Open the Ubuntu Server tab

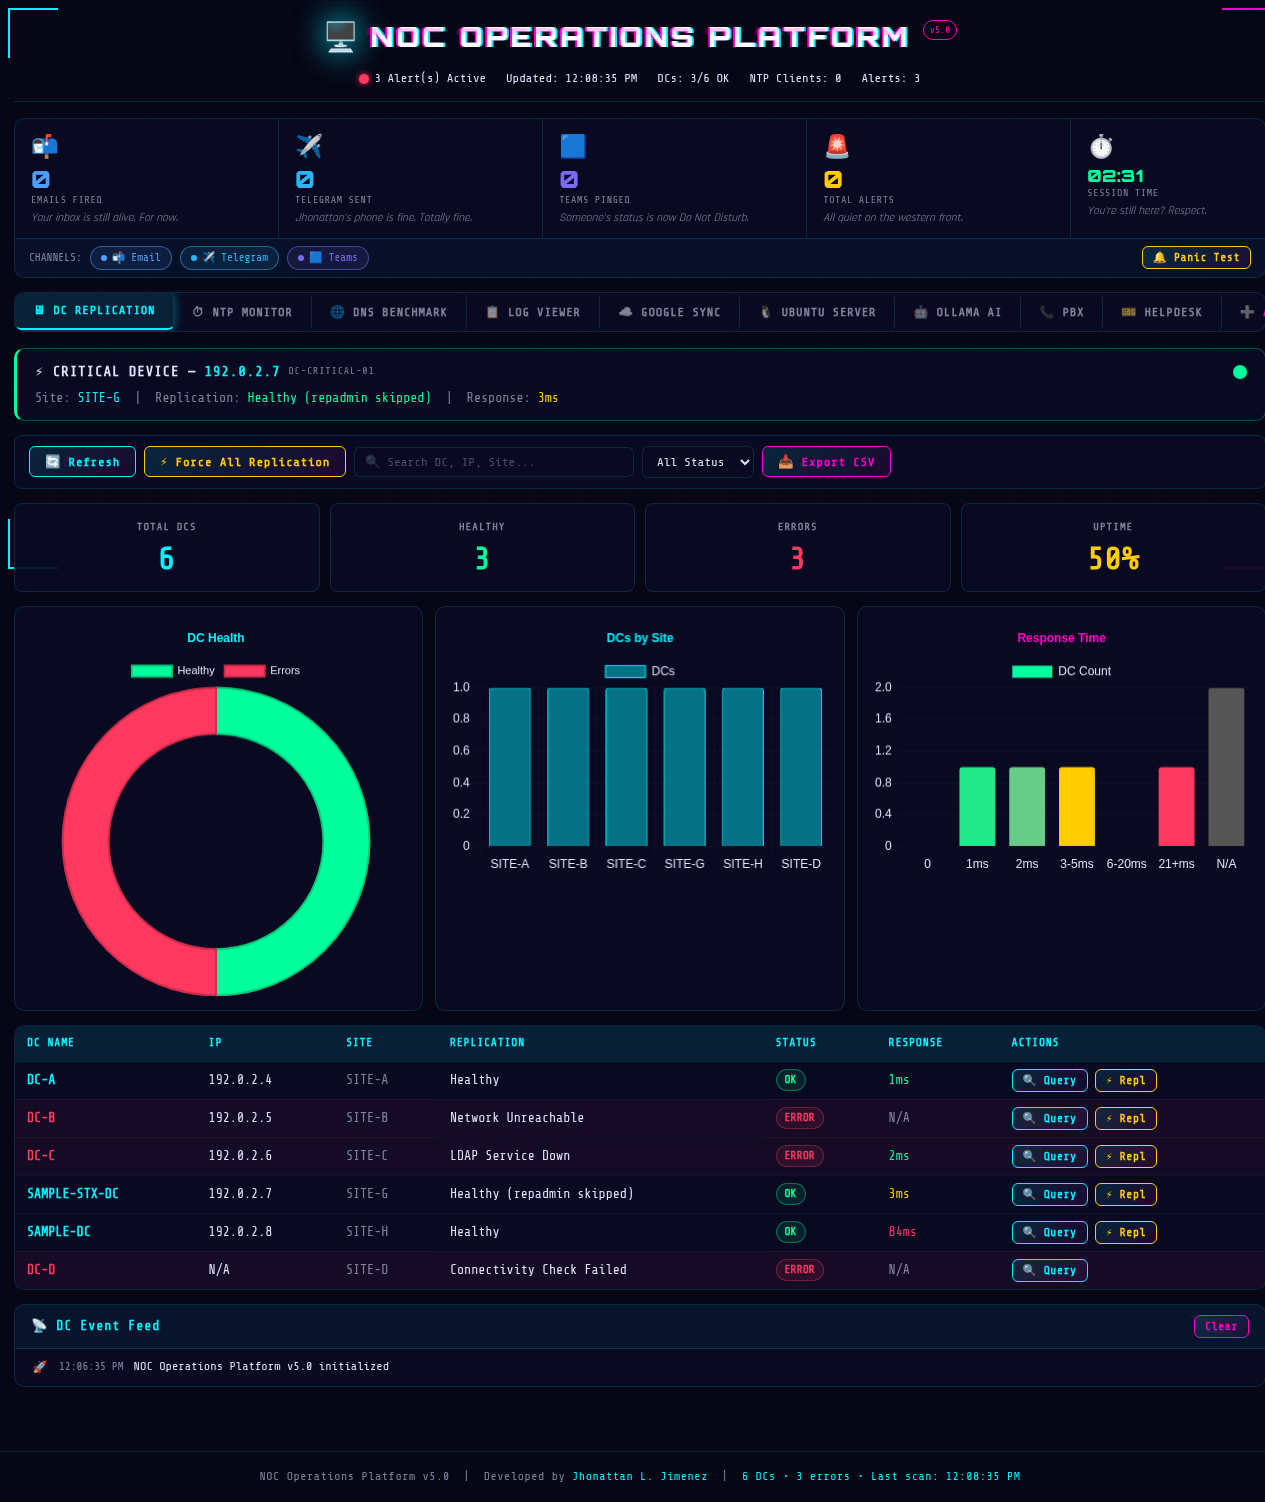coord(817,312)
